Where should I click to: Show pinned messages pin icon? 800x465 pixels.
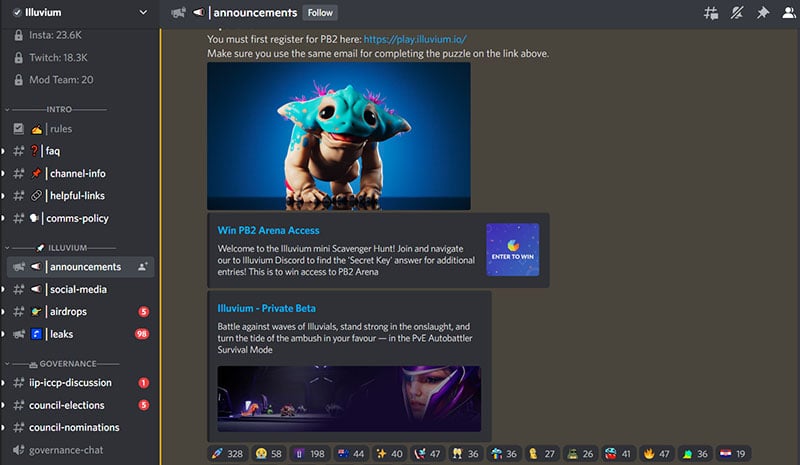point(763,13)
